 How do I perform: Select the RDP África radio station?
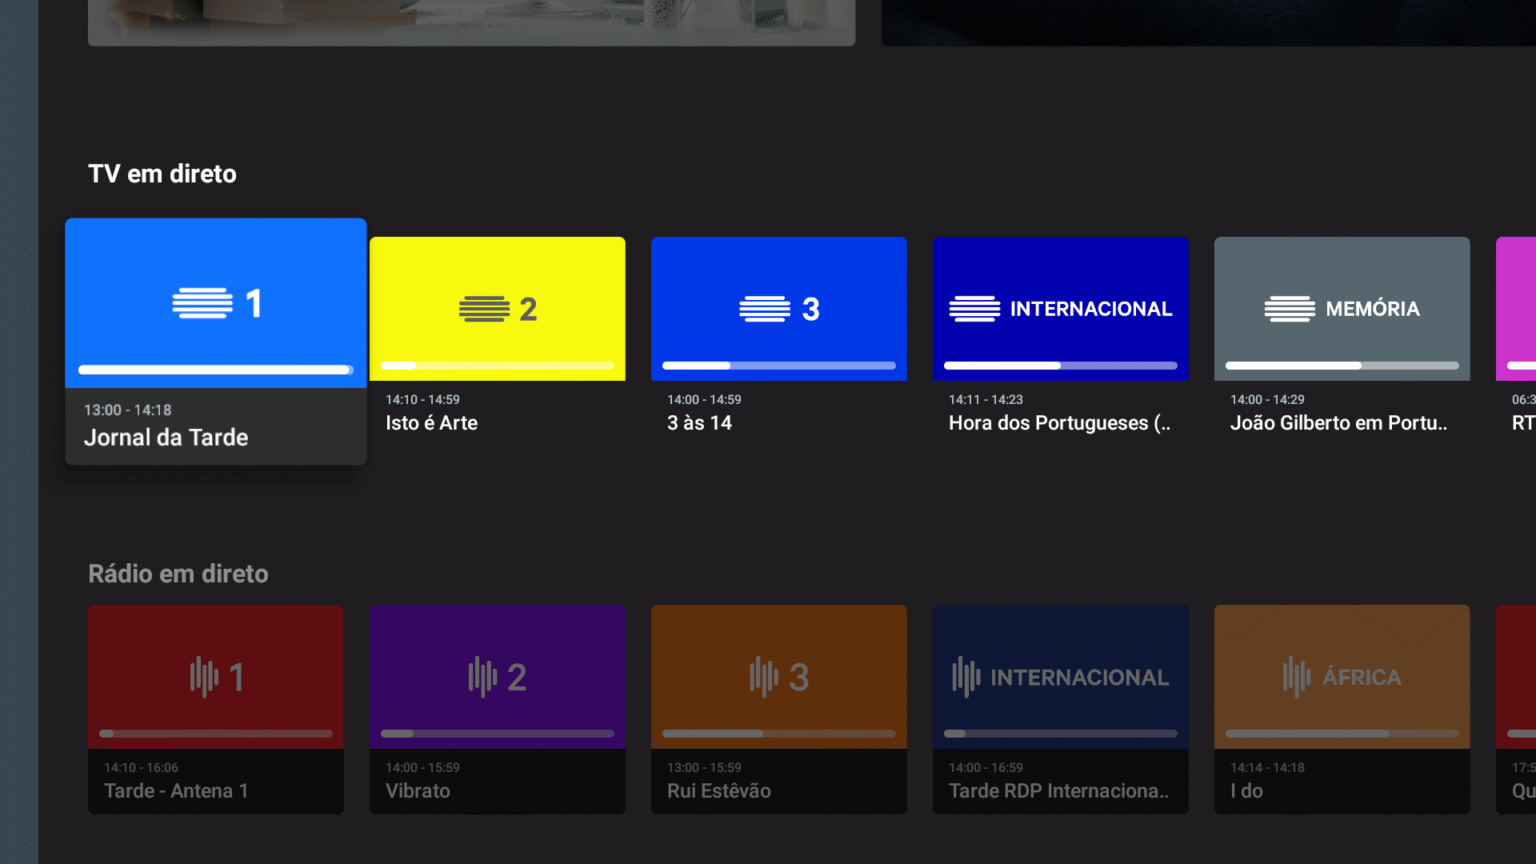point(1341,676)
